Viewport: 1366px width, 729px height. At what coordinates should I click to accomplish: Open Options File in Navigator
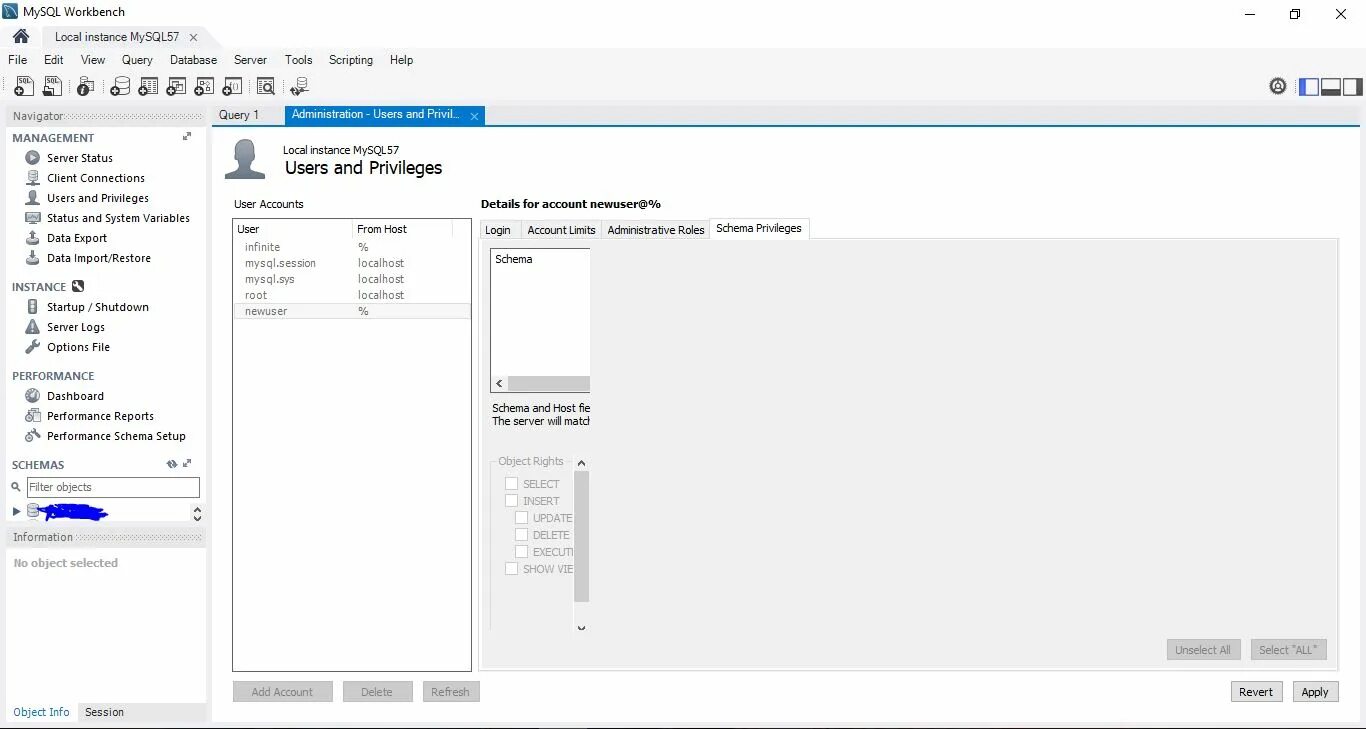[78, 347]
